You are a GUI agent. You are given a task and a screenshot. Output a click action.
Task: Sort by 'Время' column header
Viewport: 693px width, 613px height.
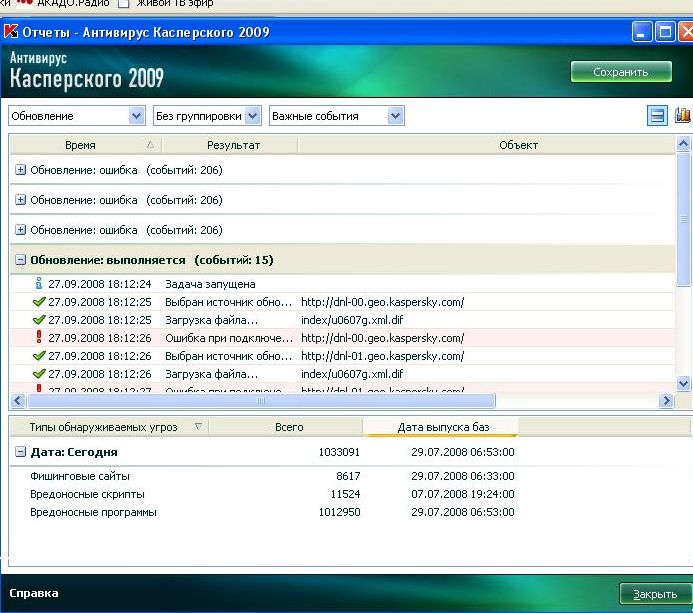click(x=85, y=145)
